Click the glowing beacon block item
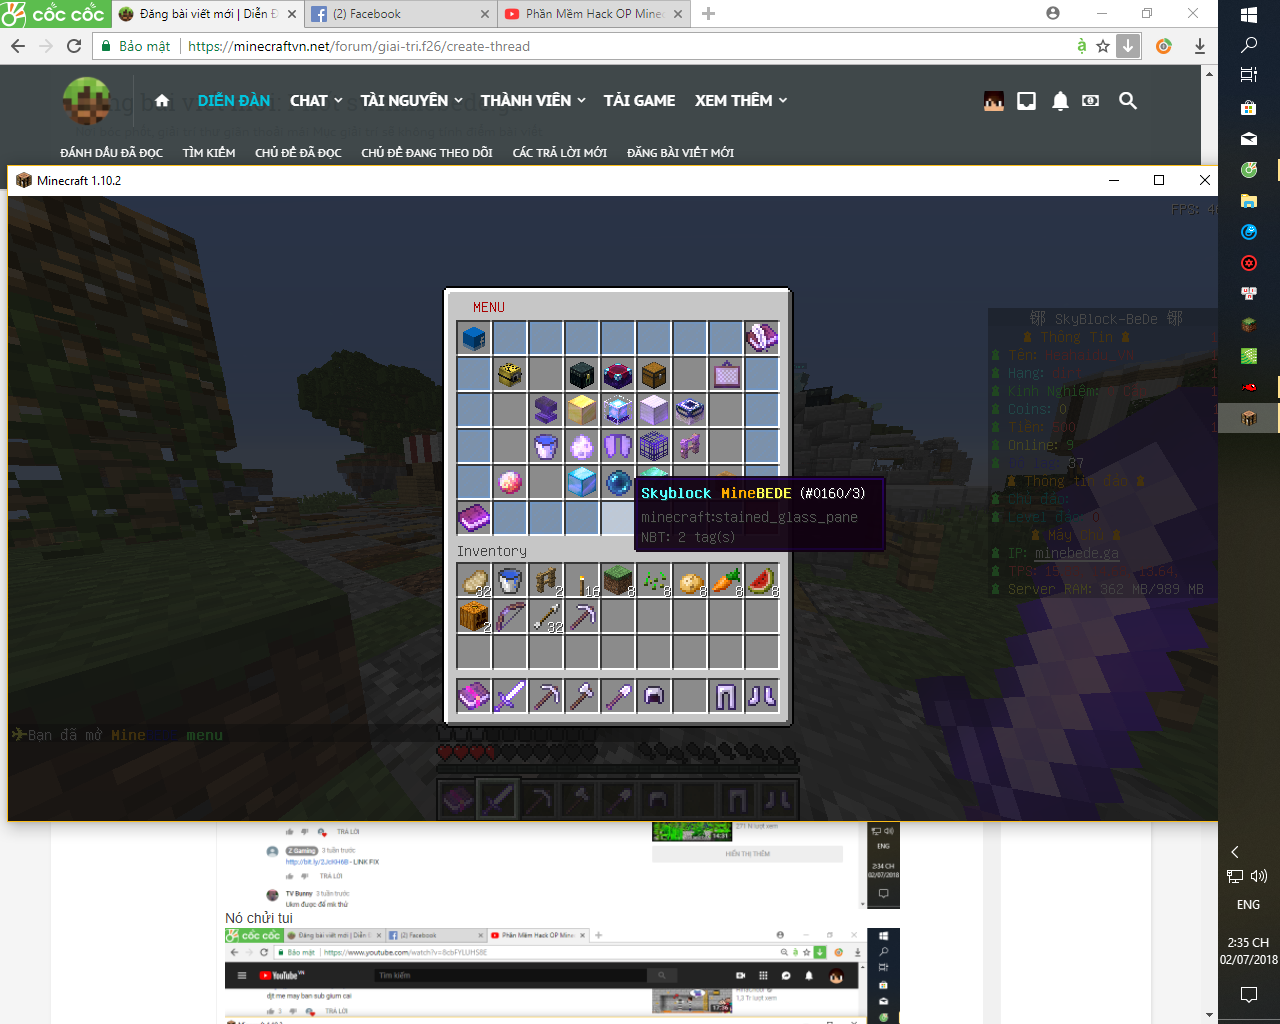The height and width of the screenshot is (1024, 1280). click(618, 410)
